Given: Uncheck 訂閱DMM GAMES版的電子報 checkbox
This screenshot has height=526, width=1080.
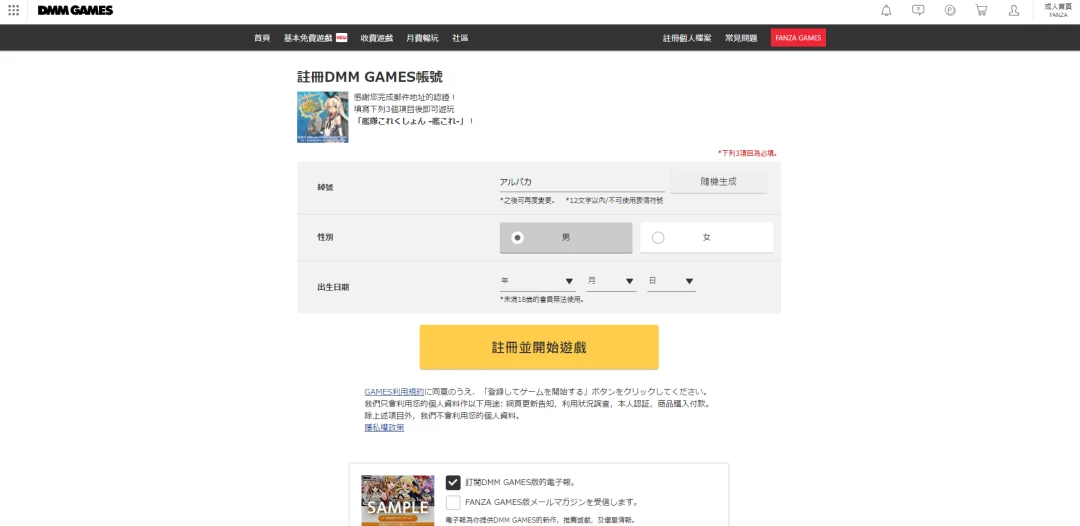Looking at the screenshot, I should [453, 482].
